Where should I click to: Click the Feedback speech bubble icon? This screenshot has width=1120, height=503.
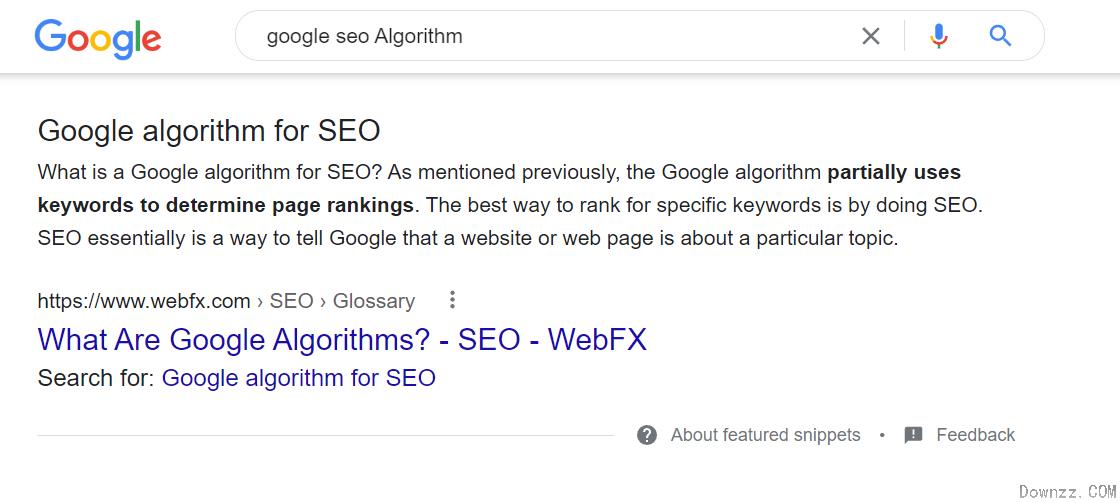(914, 434)
